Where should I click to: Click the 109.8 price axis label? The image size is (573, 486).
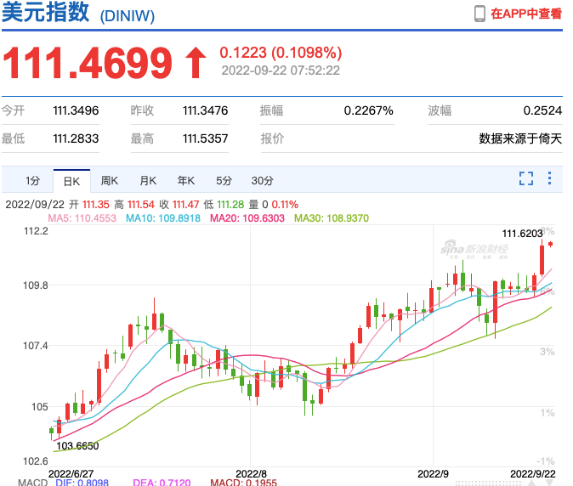[x=36, y=285]
